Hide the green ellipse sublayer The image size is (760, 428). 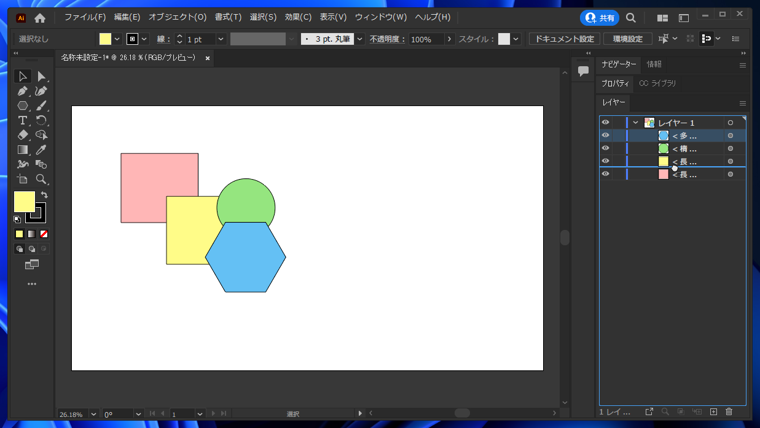605,148
